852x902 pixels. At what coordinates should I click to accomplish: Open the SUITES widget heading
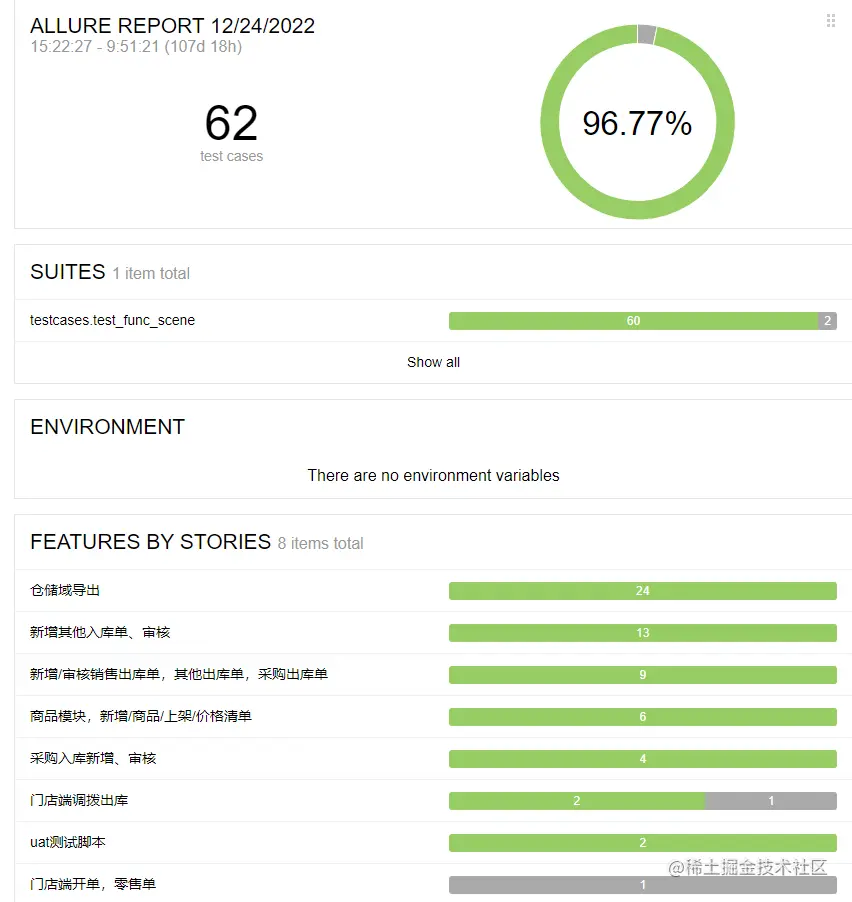pyautogui.click(x=68, y=272)
